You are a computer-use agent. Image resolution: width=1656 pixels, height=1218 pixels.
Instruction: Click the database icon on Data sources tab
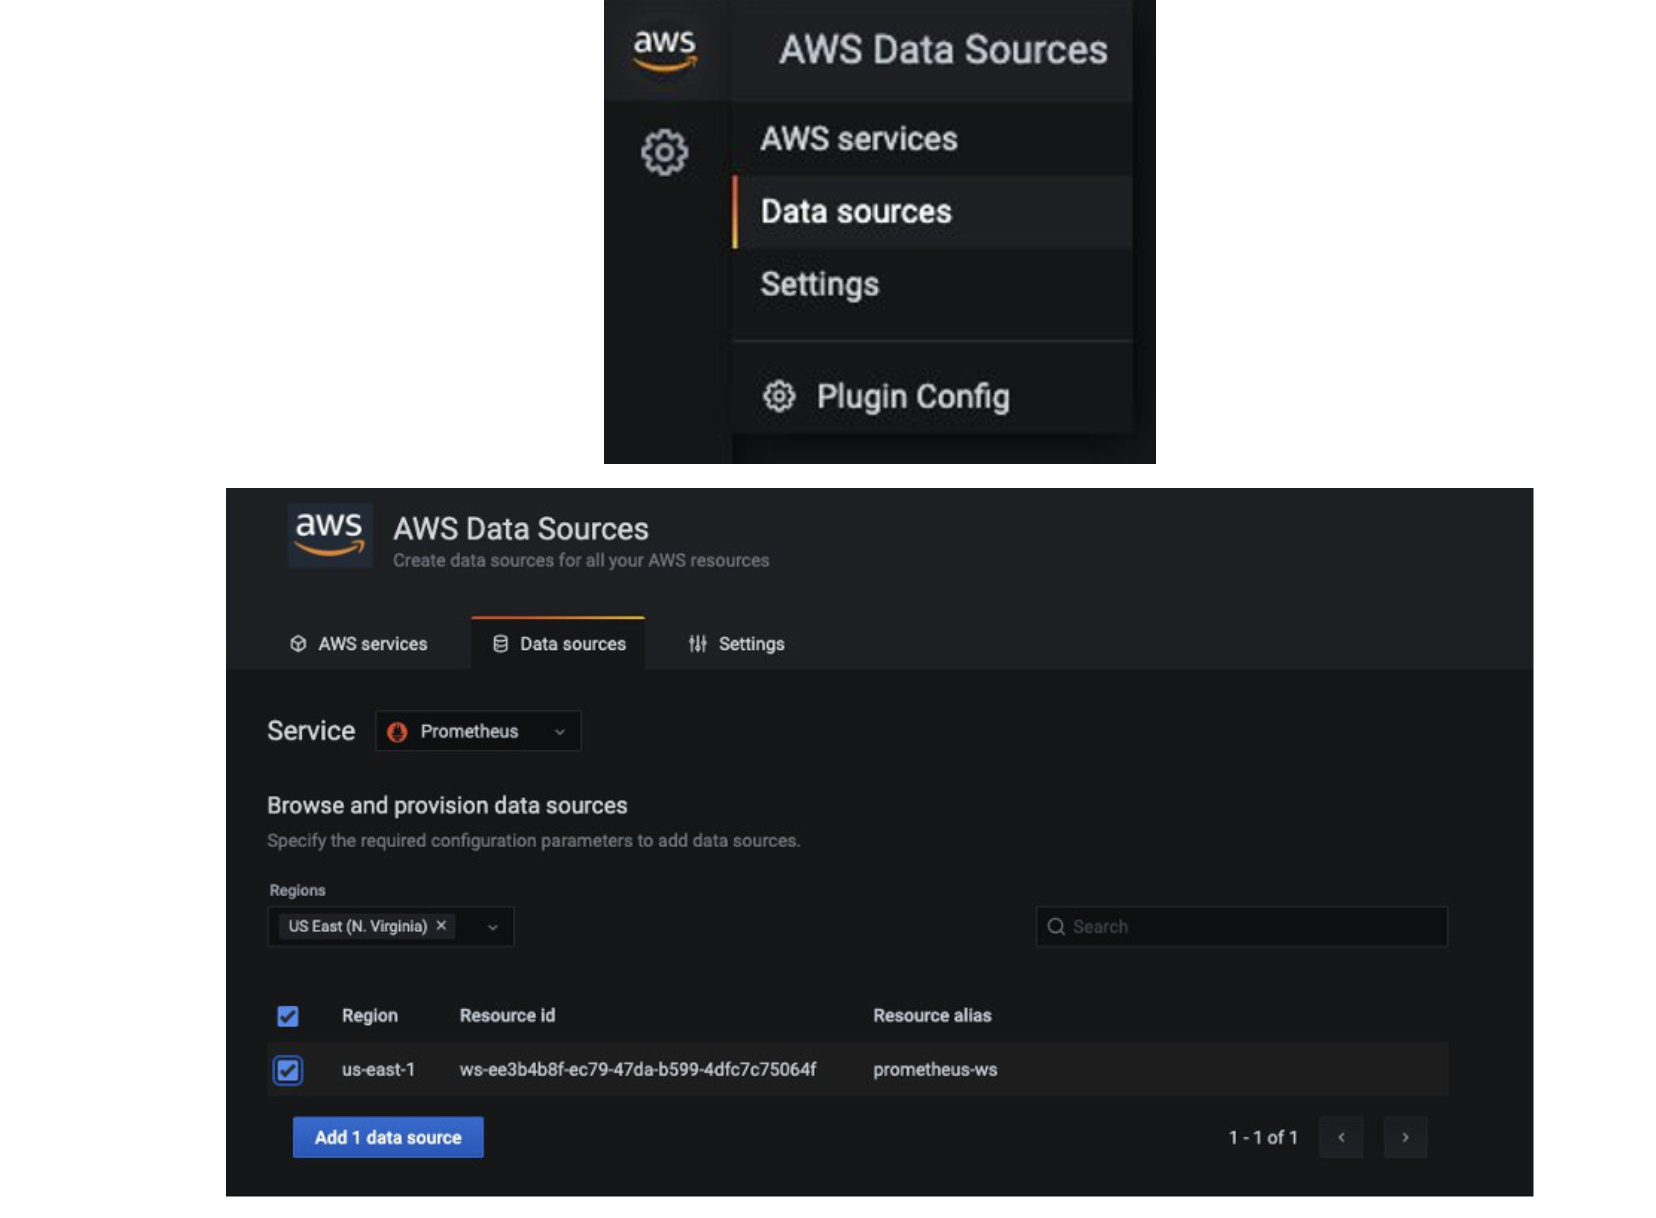(x=500, y=644)
